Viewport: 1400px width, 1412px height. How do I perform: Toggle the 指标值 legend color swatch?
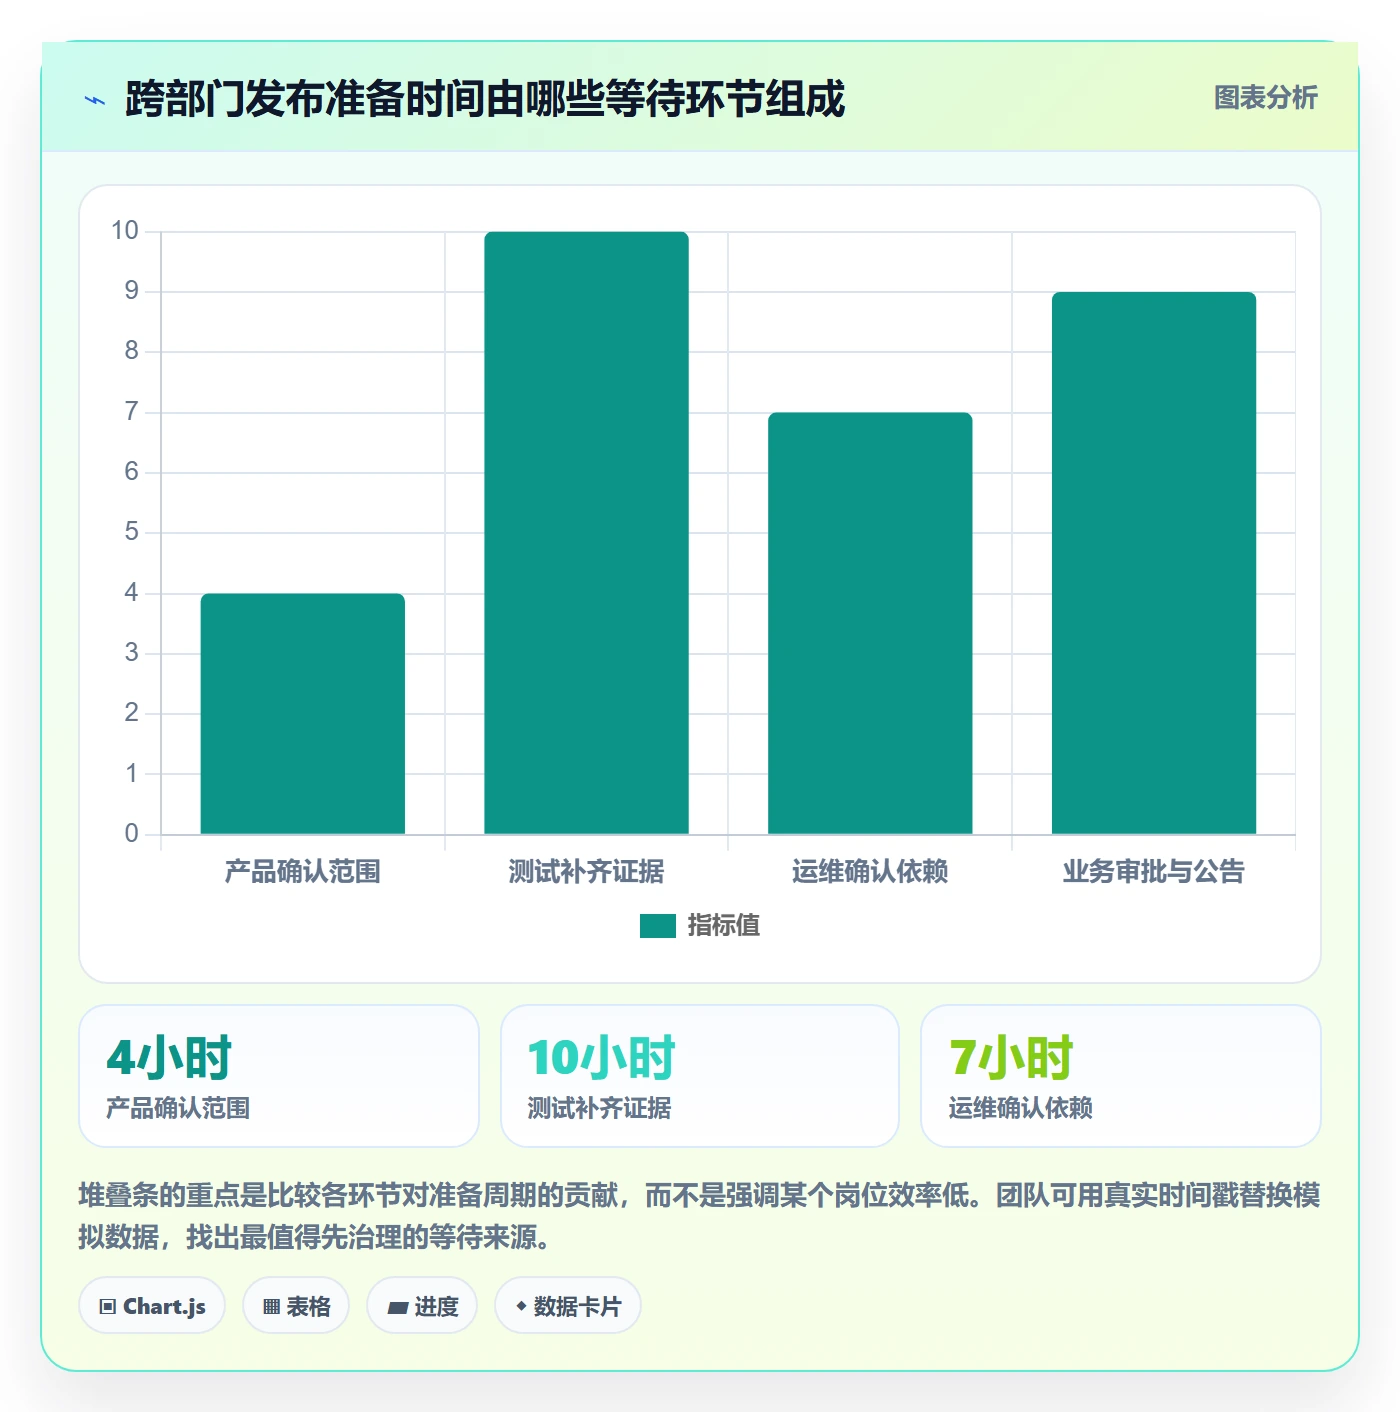(x=658, y=926)
